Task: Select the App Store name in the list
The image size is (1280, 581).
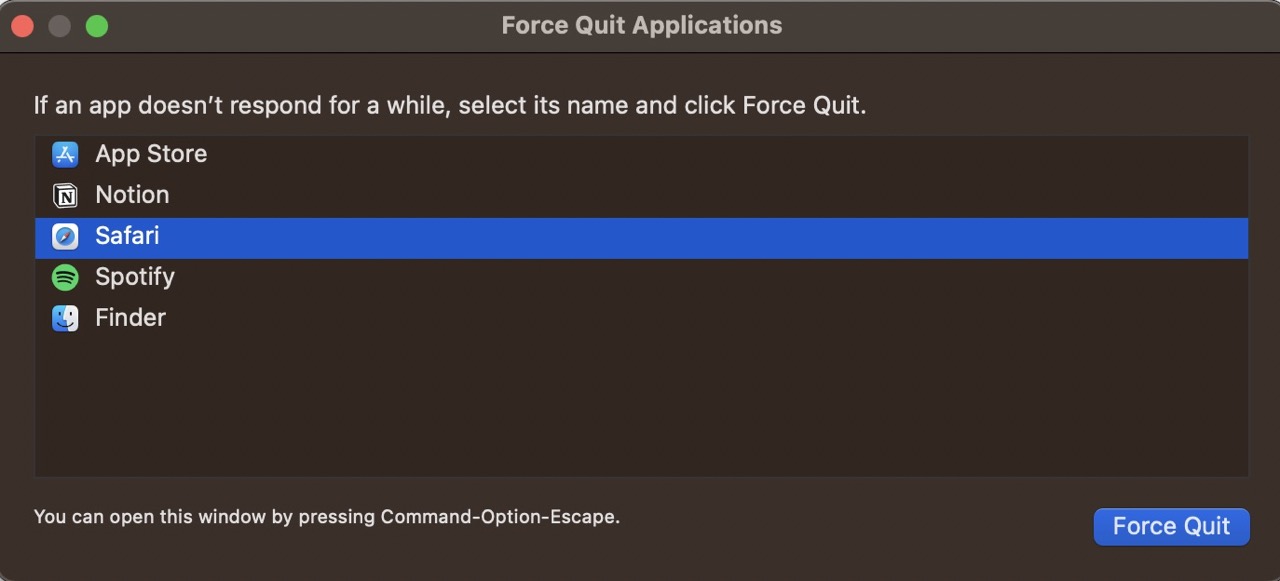Action: (x=151, y=154)
